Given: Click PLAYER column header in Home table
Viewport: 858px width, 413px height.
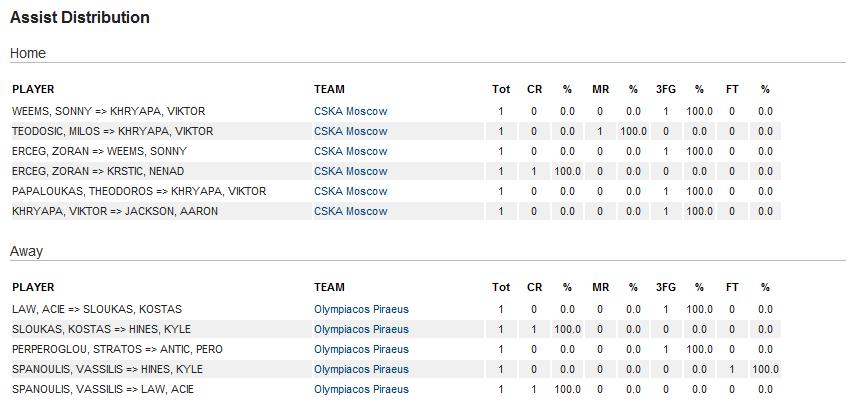Looking at the screenshot, I should 33,89.
